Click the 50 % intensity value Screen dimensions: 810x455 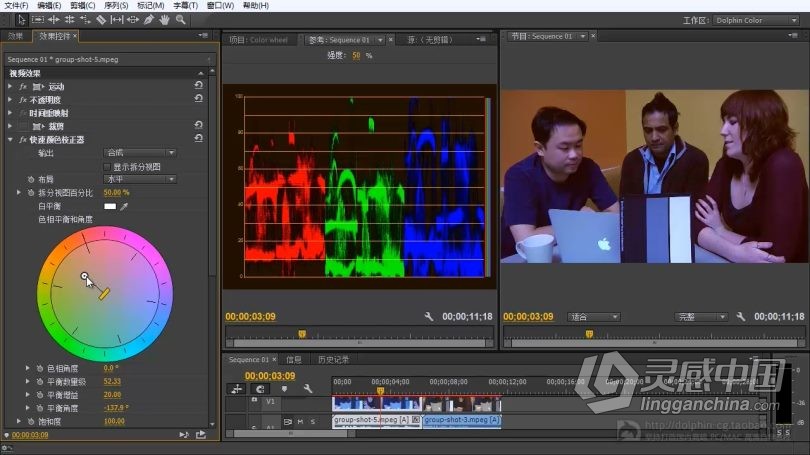pos(356,56)
